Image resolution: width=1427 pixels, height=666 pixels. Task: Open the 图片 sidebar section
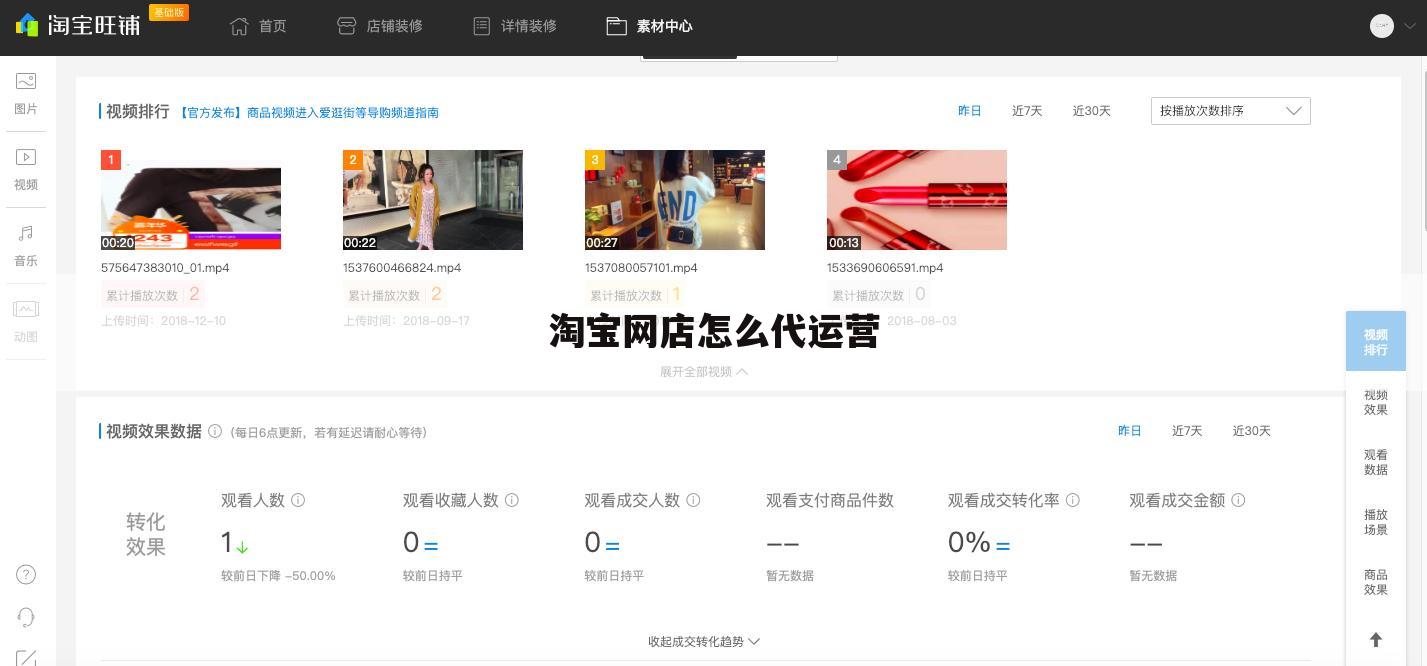pyautogui.click(x=26, y=94)
